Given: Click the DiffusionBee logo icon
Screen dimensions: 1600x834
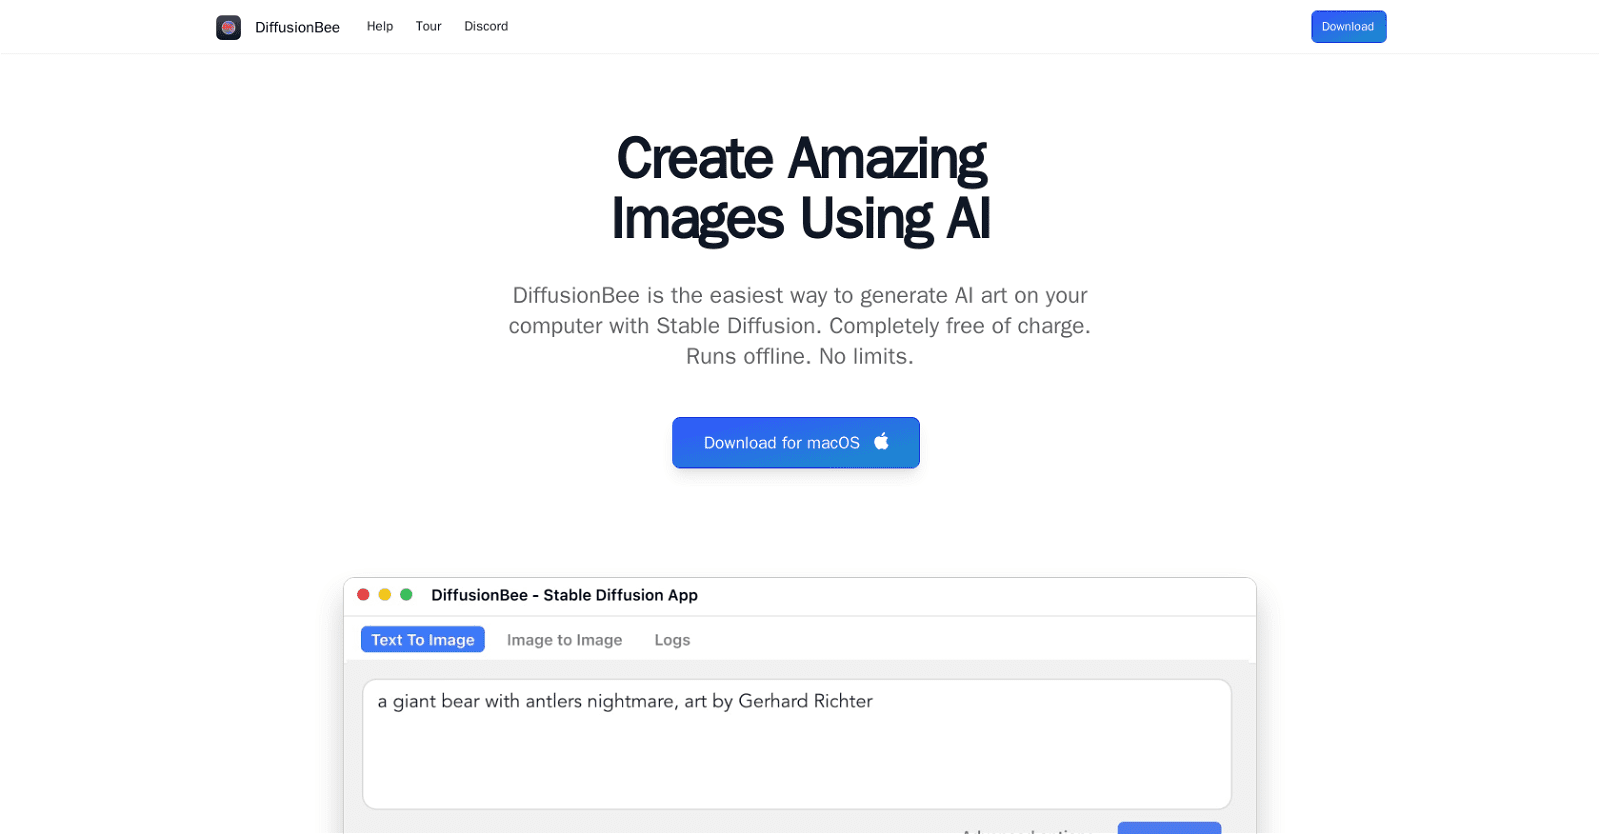Looking at the screenshot, I should coord(228,27).
